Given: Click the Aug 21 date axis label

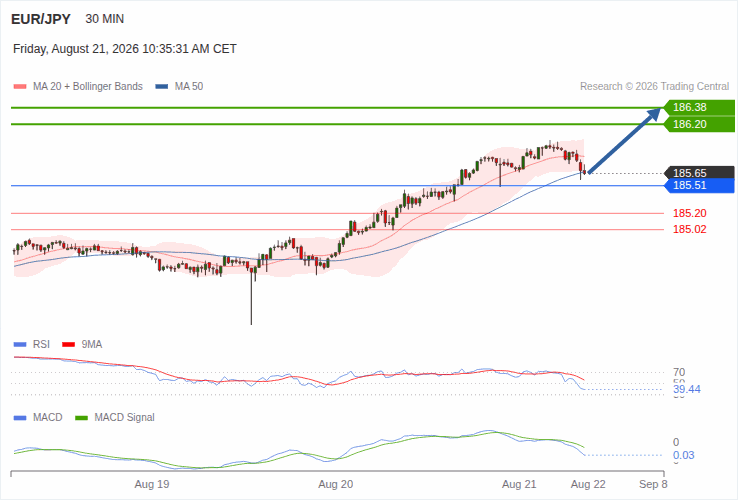Looking at the screenshot, I should (519, 484).
